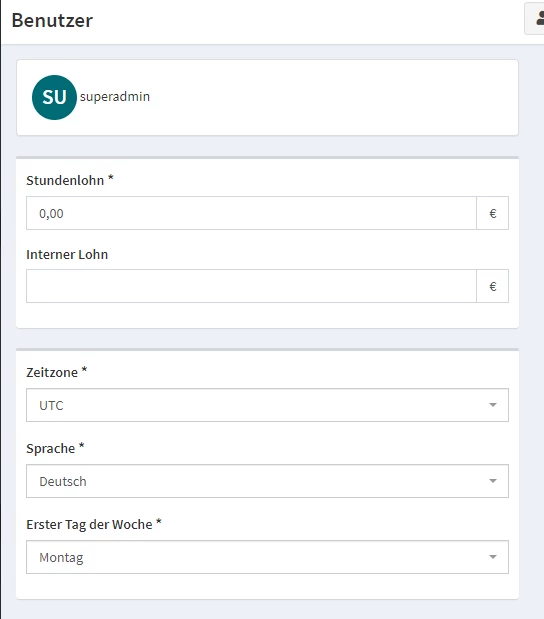This screenshot has height=619, width=544.
Task: Click the Sprache dropdown arrow
Action: (493, 481)
